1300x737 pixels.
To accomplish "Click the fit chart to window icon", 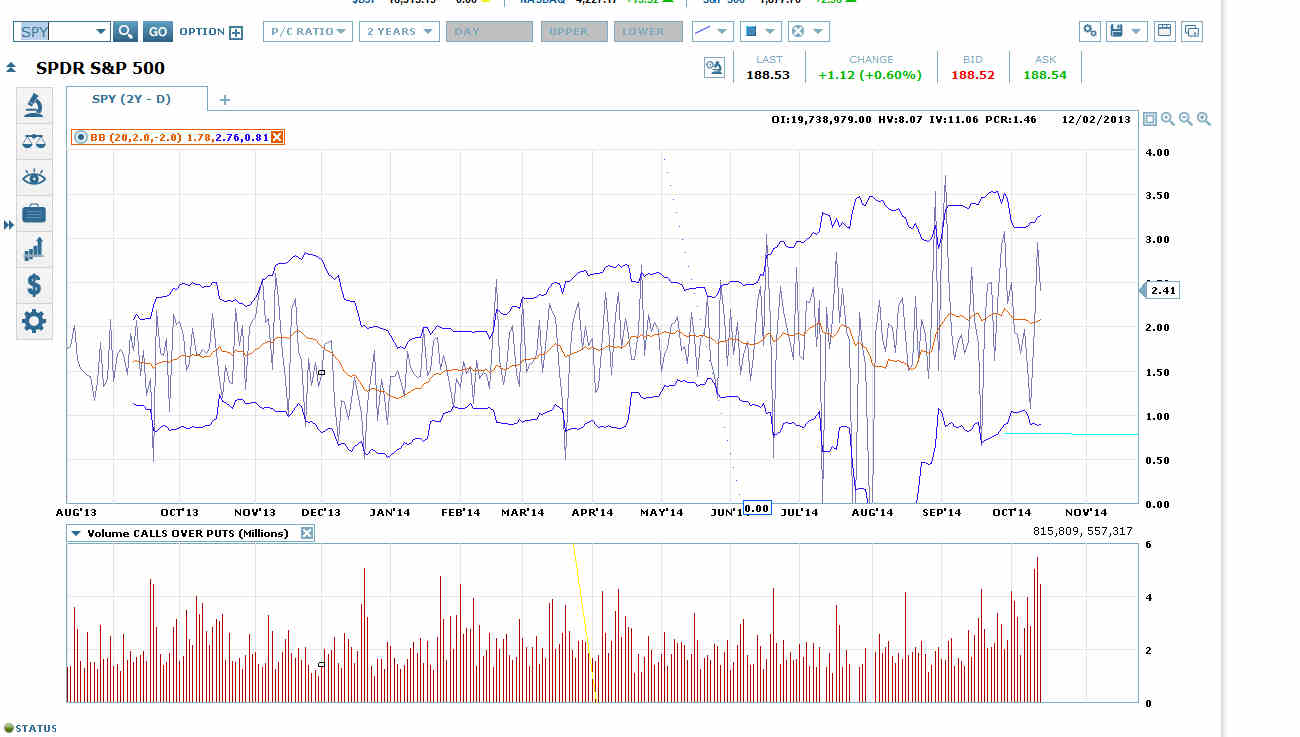I will pos(1150,119).
